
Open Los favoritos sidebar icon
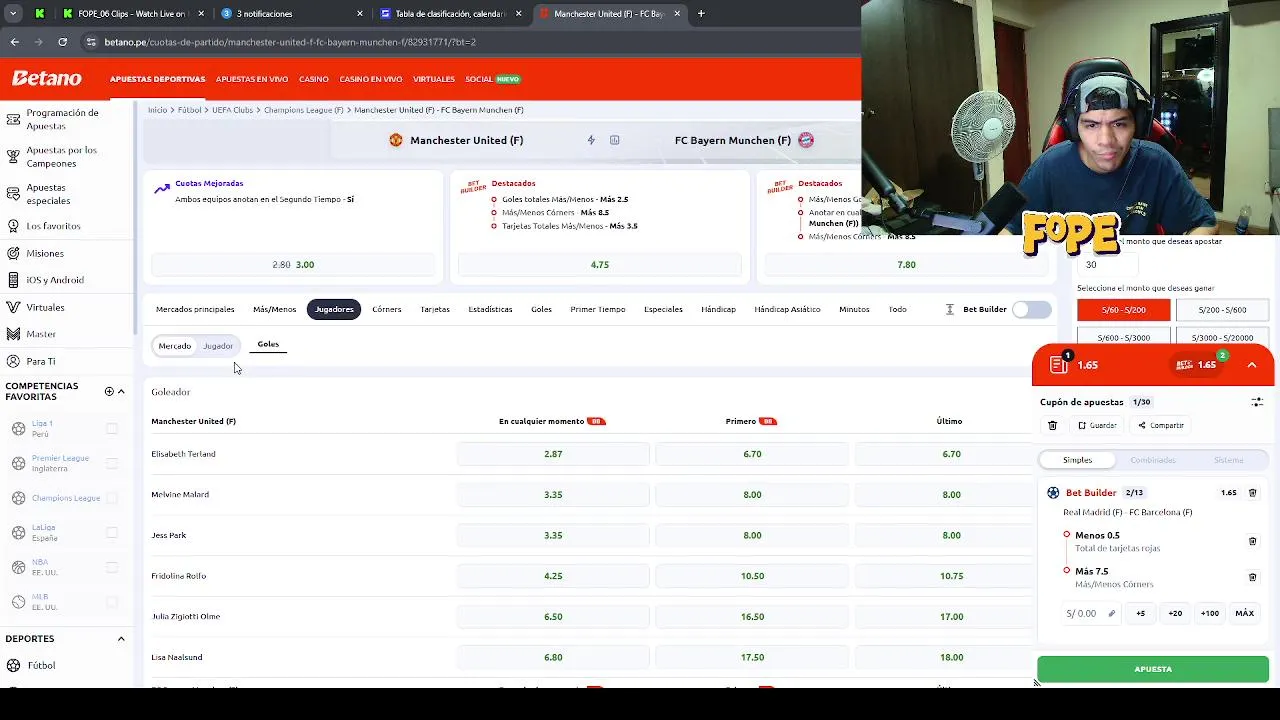click(x=13, y=226)
